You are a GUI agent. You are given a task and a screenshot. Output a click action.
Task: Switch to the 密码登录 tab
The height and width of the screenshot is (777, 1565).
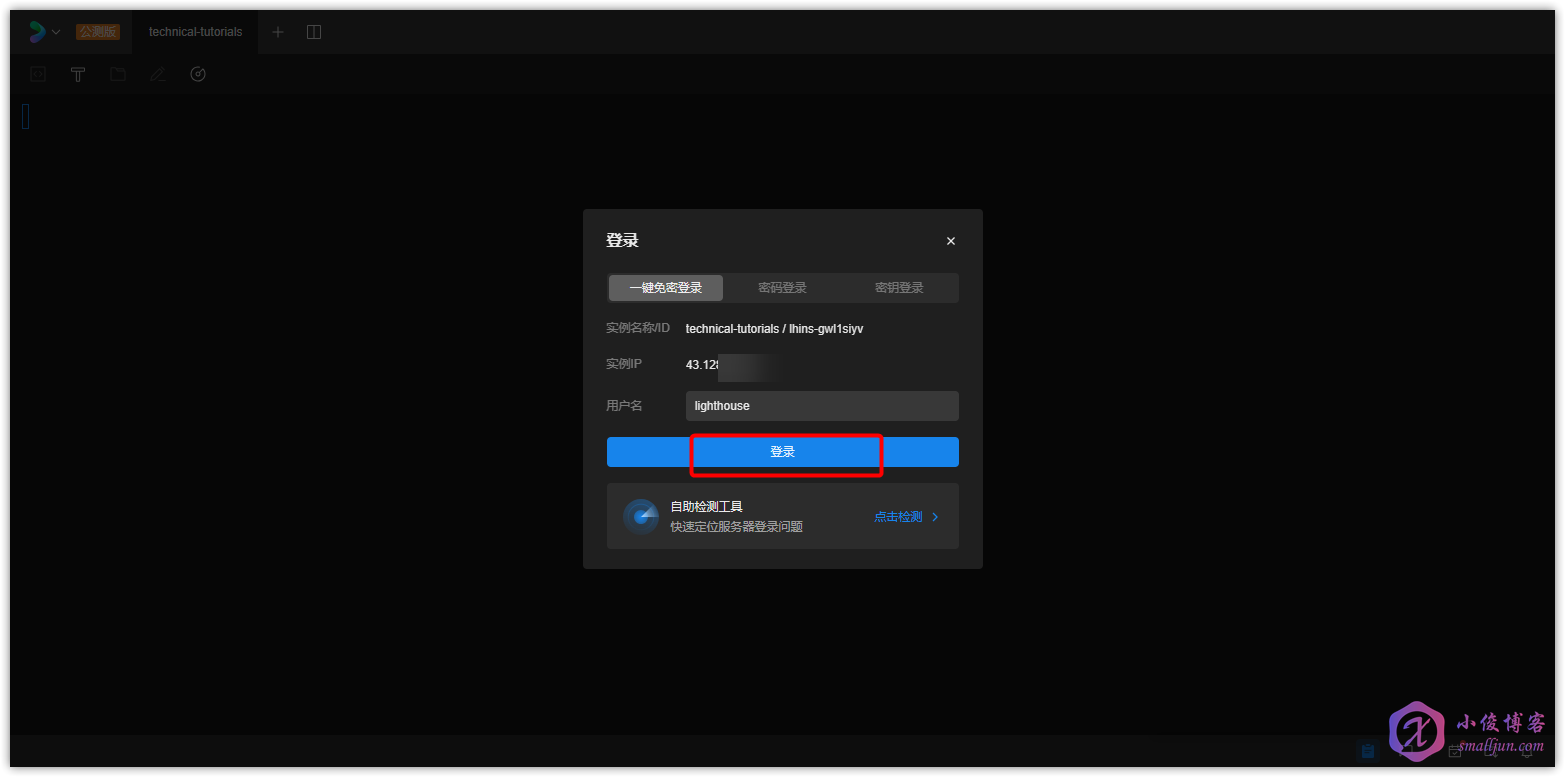tap(782, 288)
